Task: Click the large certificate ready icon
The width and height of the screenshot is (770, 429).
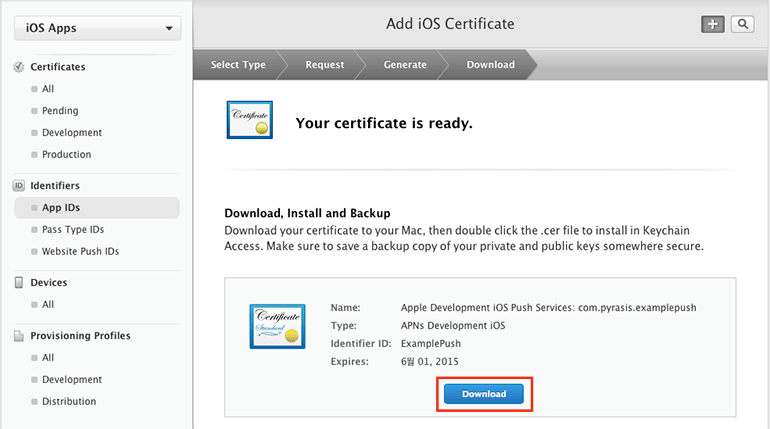Action: [x=248, y=122]
